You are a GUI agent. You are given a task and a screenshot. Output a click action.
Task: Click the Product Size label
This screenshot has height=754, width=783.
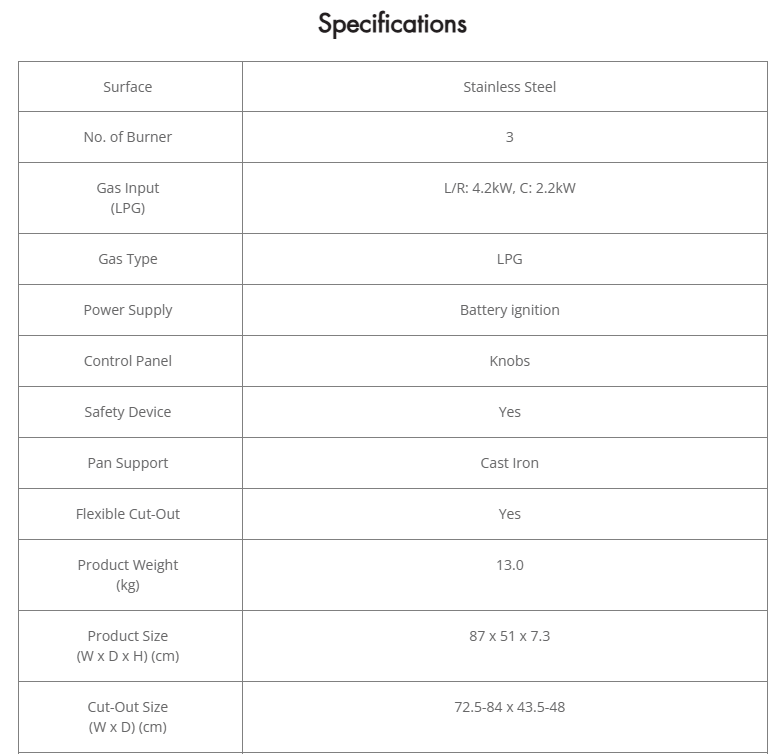click(128, 646)
